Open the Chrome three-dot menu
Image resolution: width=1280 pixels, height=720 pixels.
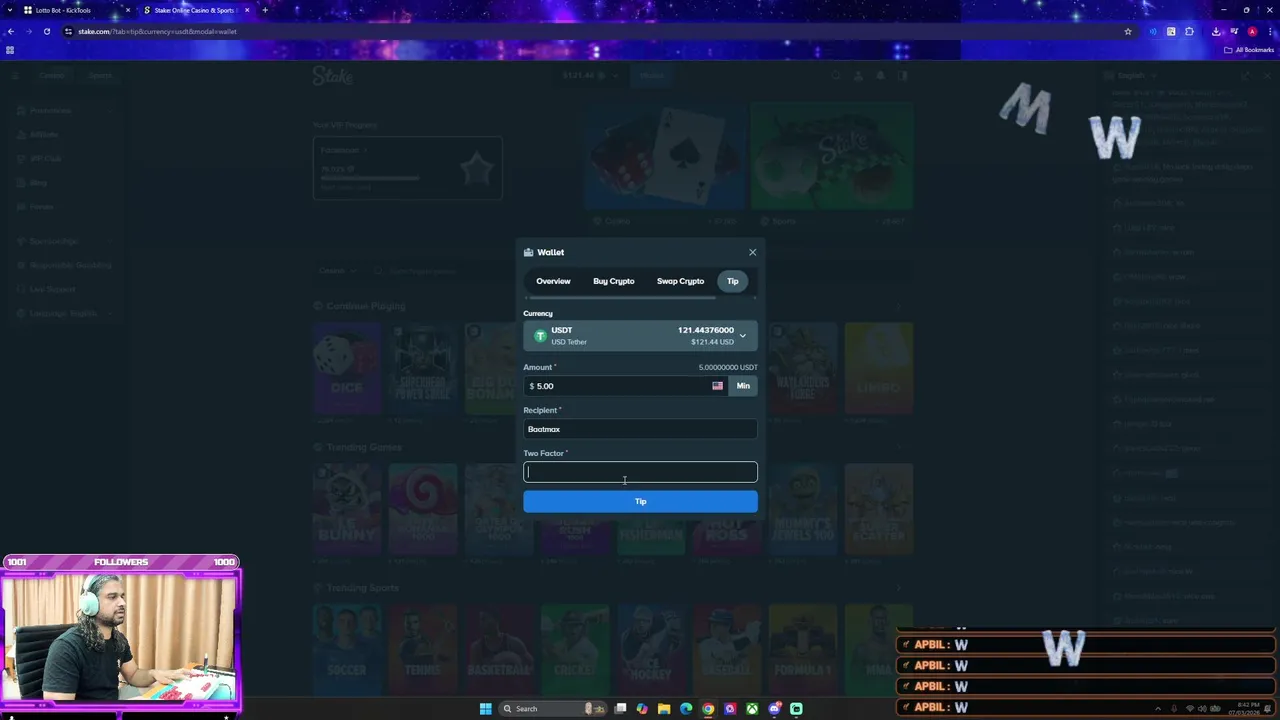tap(1269, 31)
